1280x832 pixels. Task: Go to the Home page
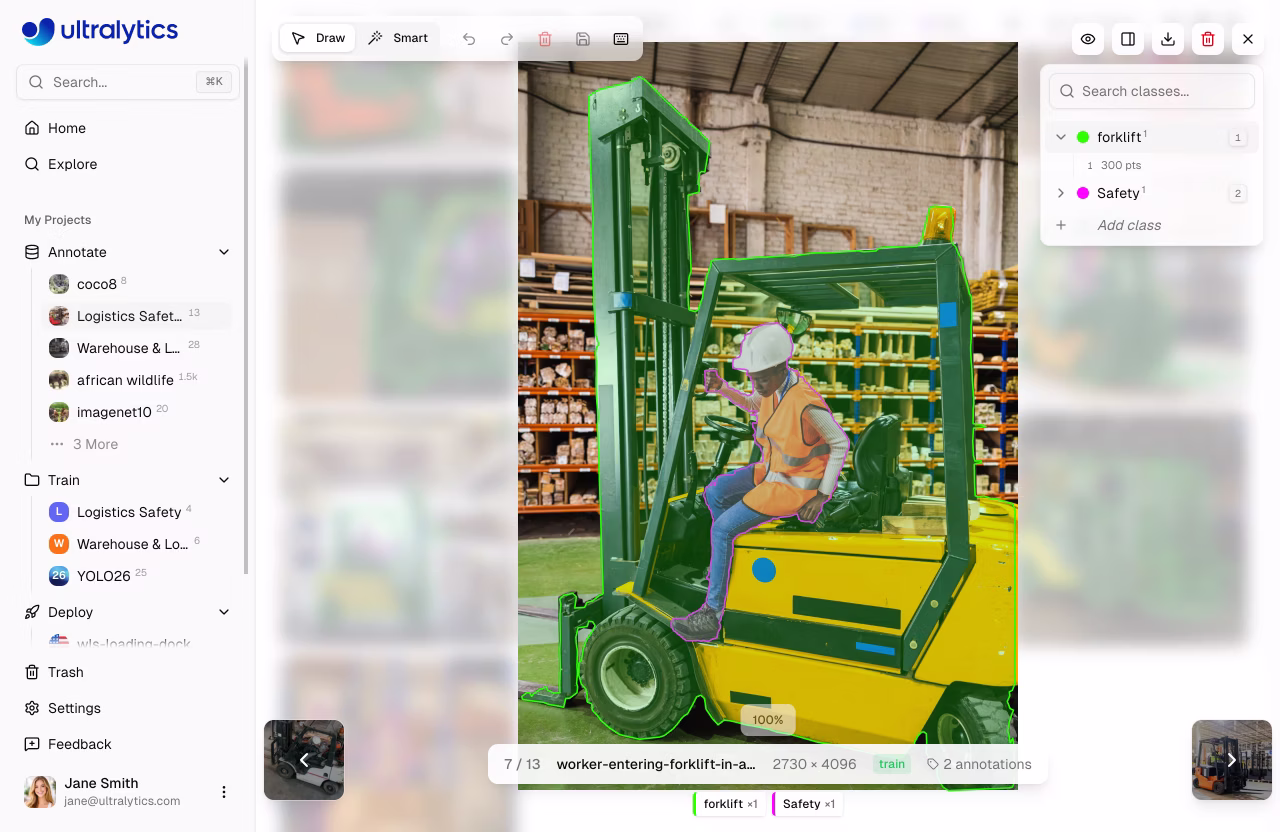pyautogui.click(x=66, y=128)
